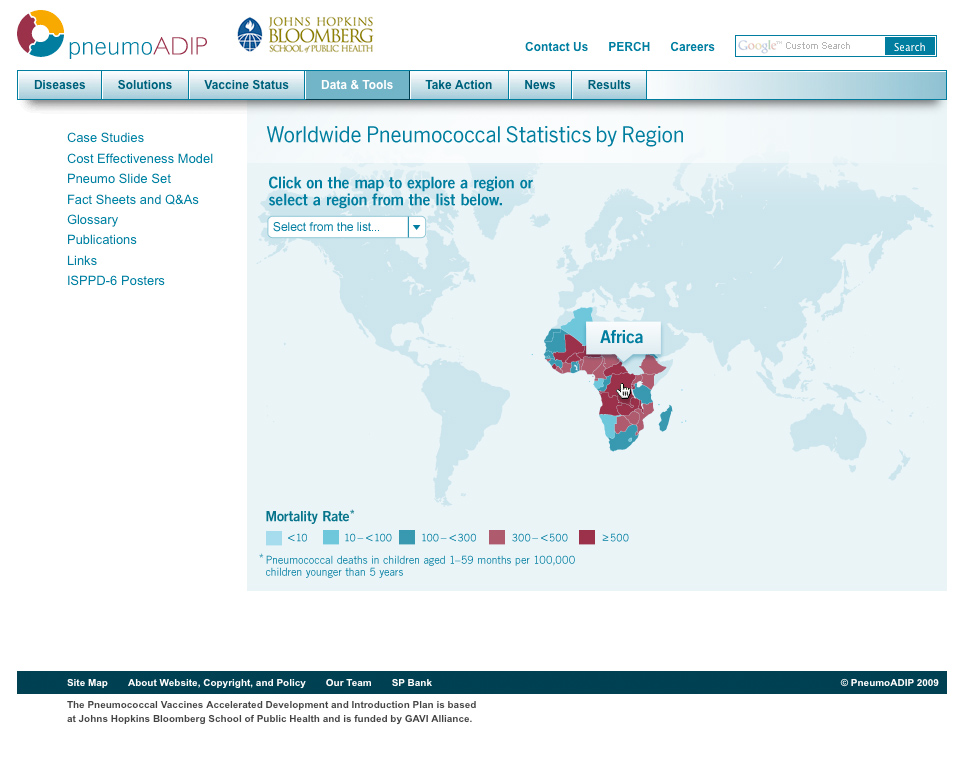Screen dimensions: 968x766
Task: Click the Johns Hopkins Bloomberg School logo
Action: tap(305, 35)
